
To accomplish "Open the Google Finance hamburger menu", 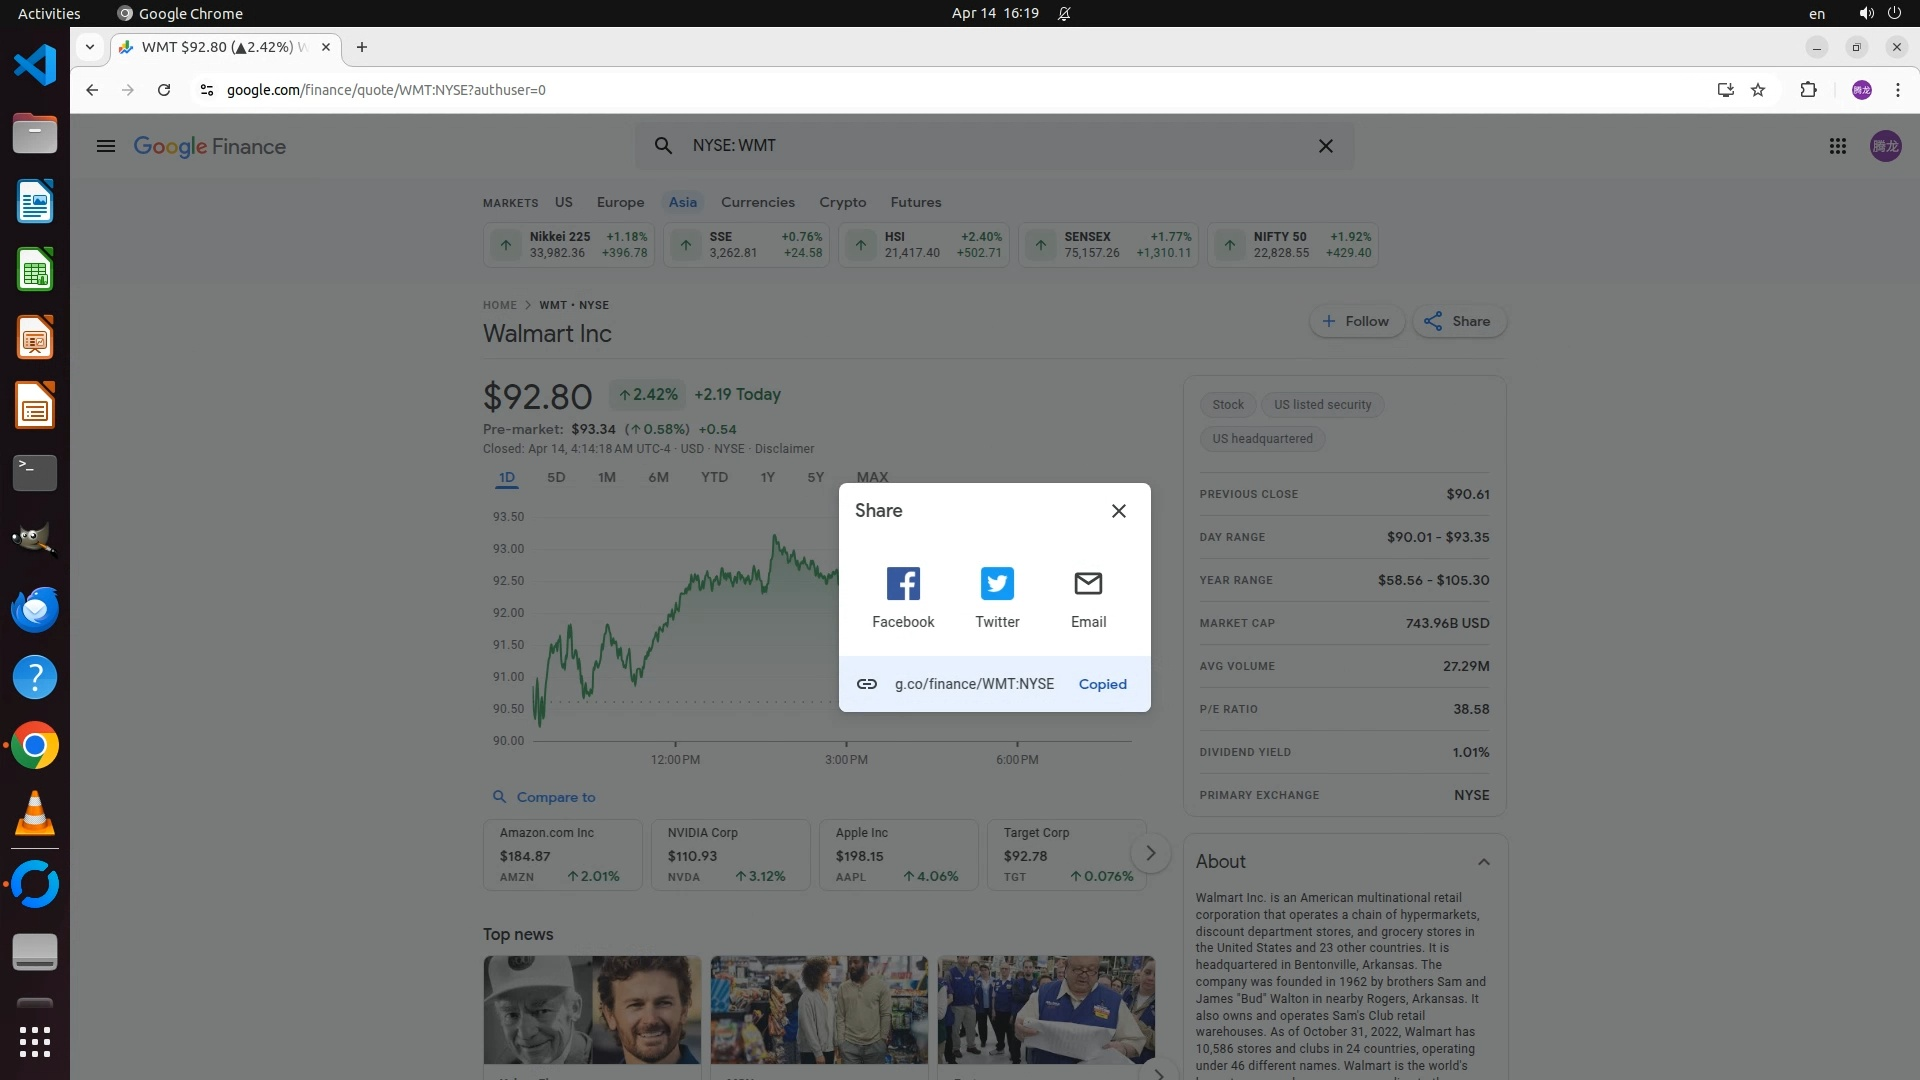I will pos(106,147).
